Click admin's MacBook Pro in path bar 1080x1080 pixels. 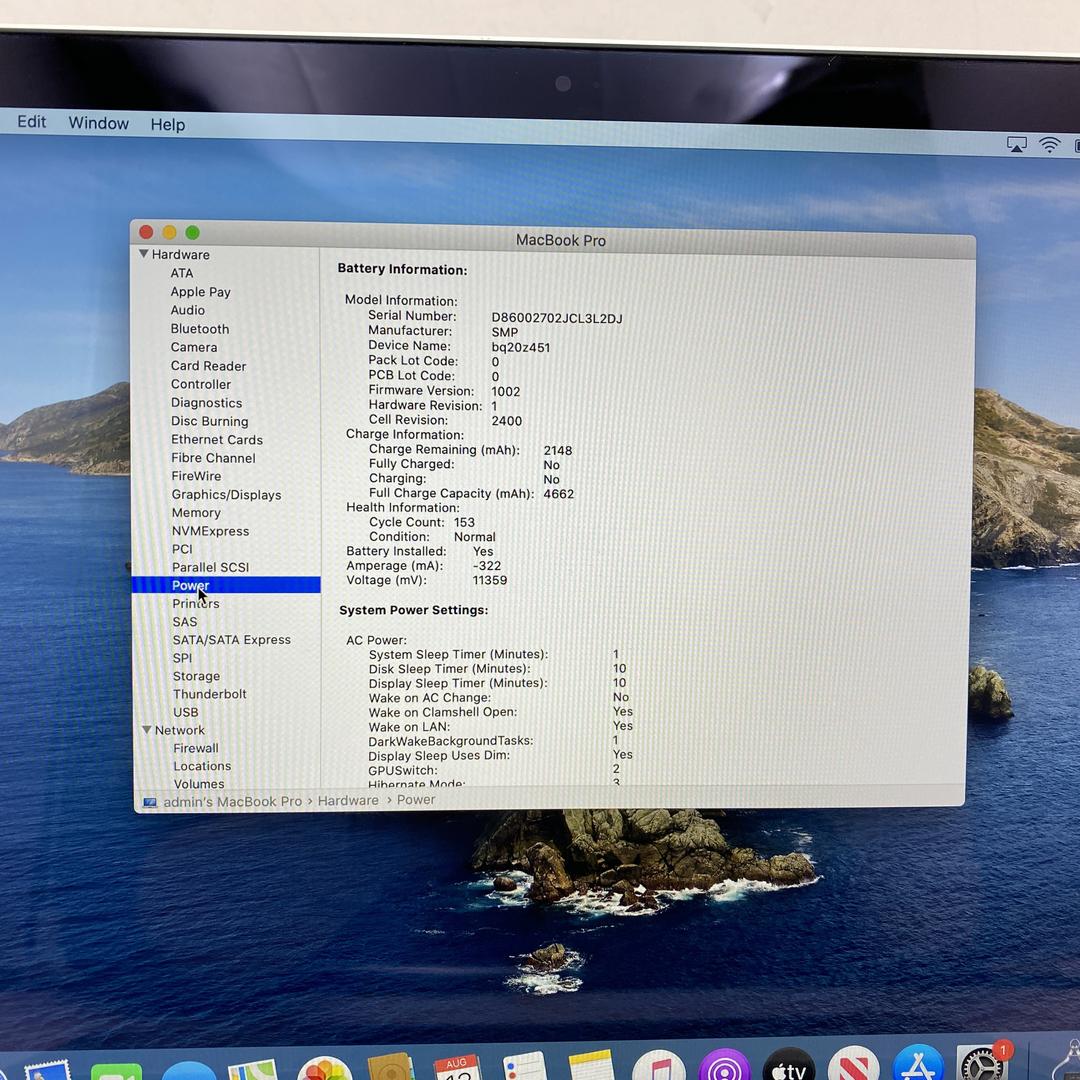click(x=233, y=802)
